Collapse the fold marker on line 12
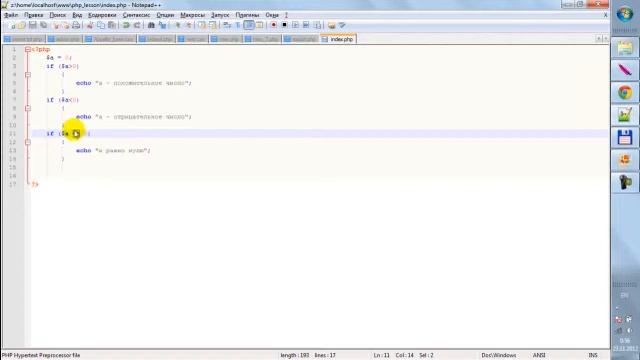Image resolution: width=640 pixels, height=360 pixels. click(28, 142)
